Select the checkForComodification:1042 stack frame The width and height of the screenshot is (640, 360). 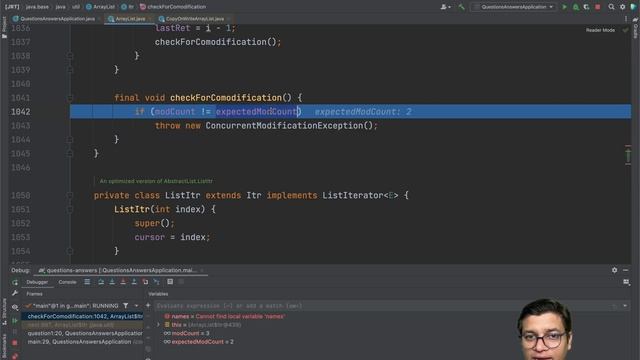[82, 316]
